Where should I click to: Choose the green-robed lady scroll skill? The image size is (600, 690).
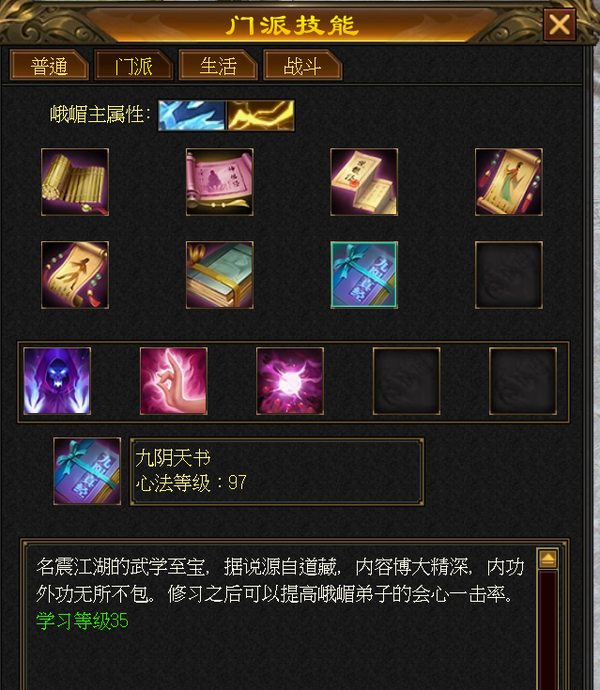coord(509,182)
